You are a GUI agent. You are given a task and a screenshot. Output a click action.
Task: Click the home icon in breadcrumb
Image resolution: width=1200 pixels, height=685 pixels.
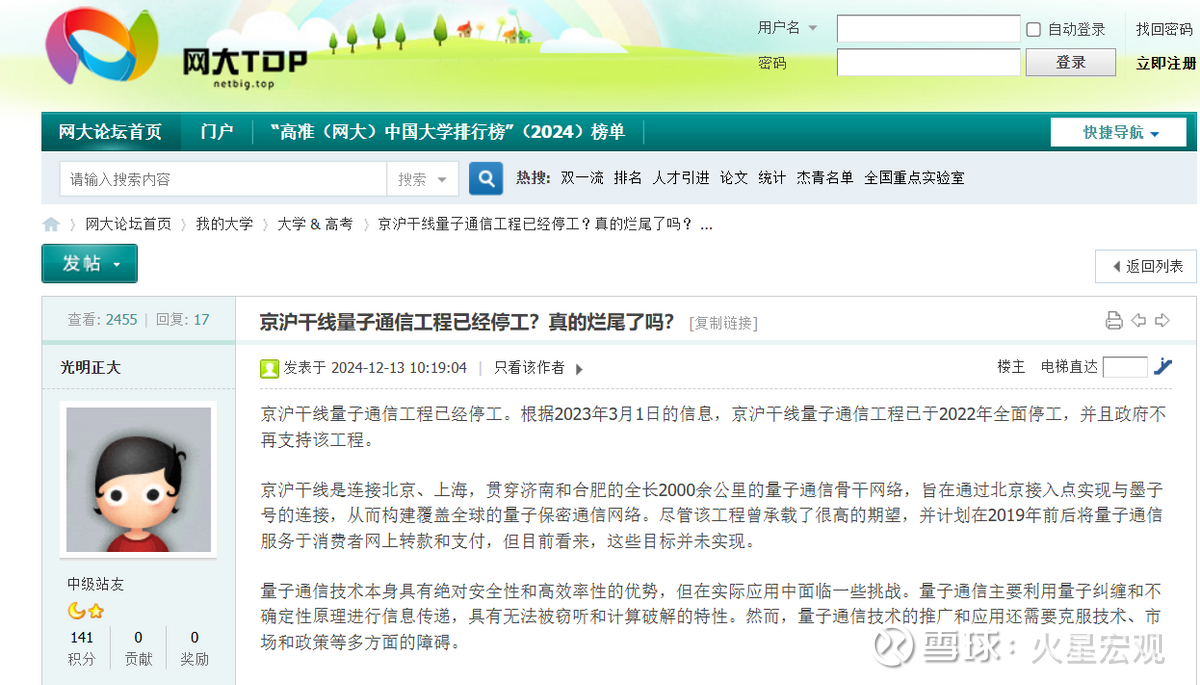[51, 224]
